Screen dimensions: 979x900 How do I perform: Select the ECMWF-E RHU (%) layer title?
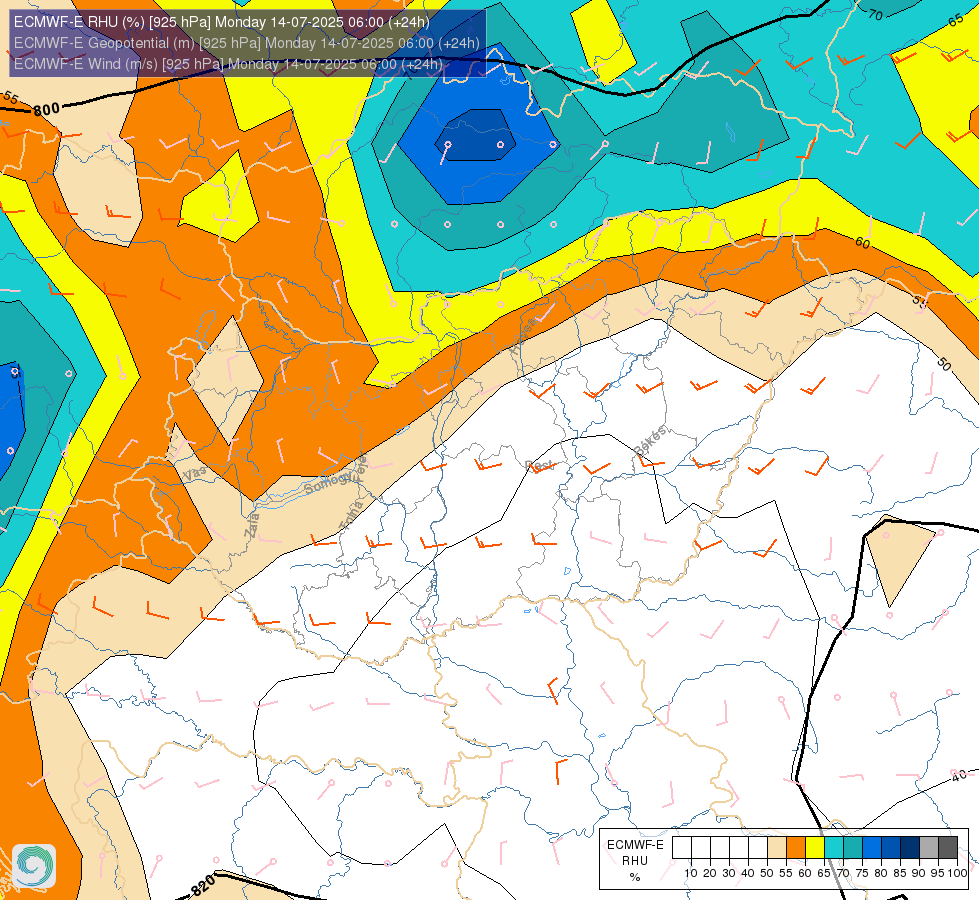(222, 22)
